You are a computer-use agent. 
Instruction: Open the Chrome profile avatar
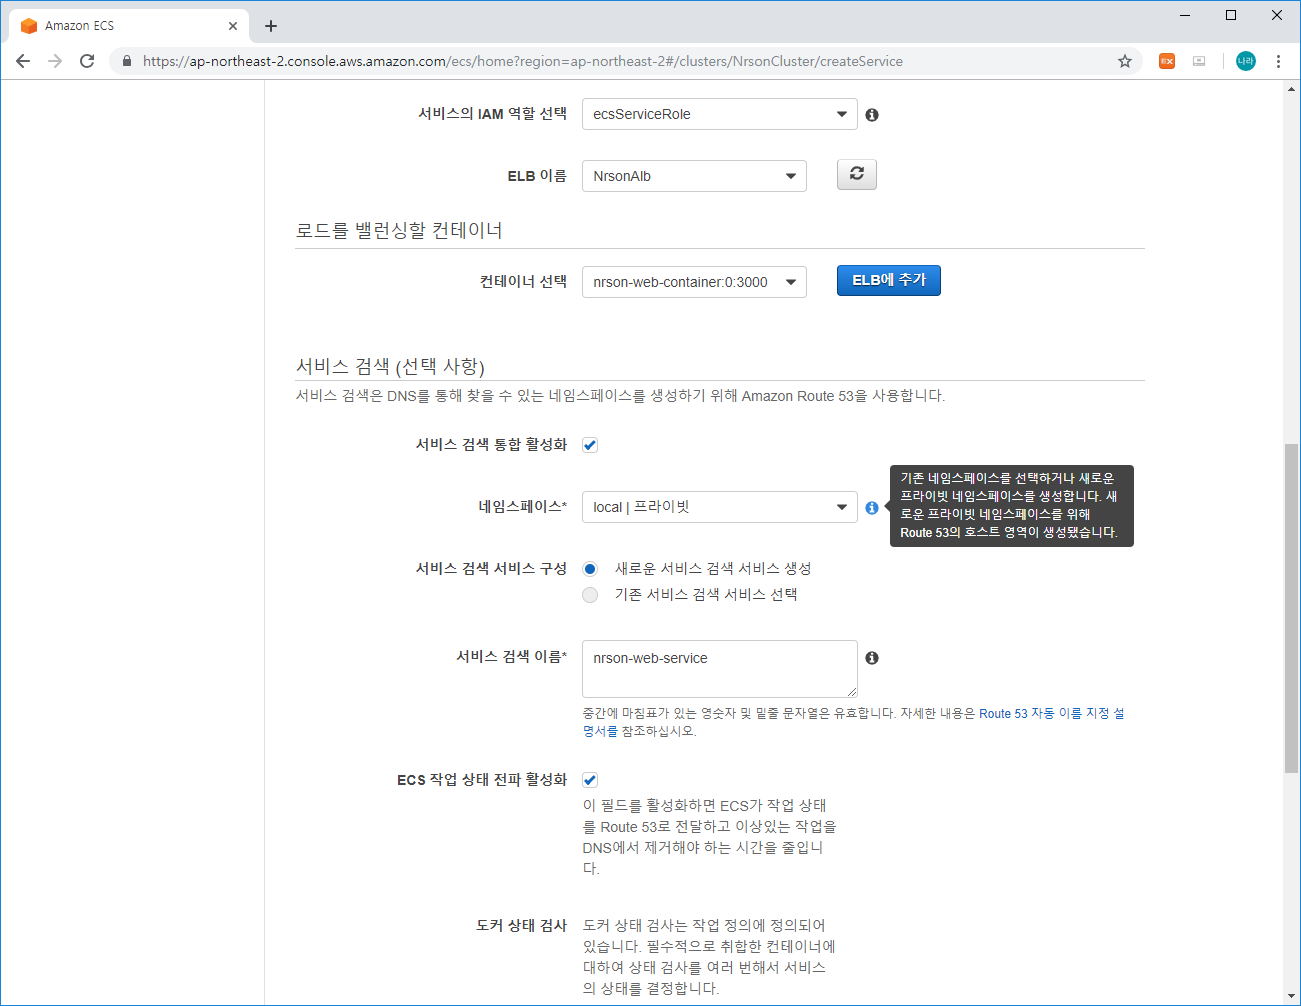click(x=1246, y=61)
